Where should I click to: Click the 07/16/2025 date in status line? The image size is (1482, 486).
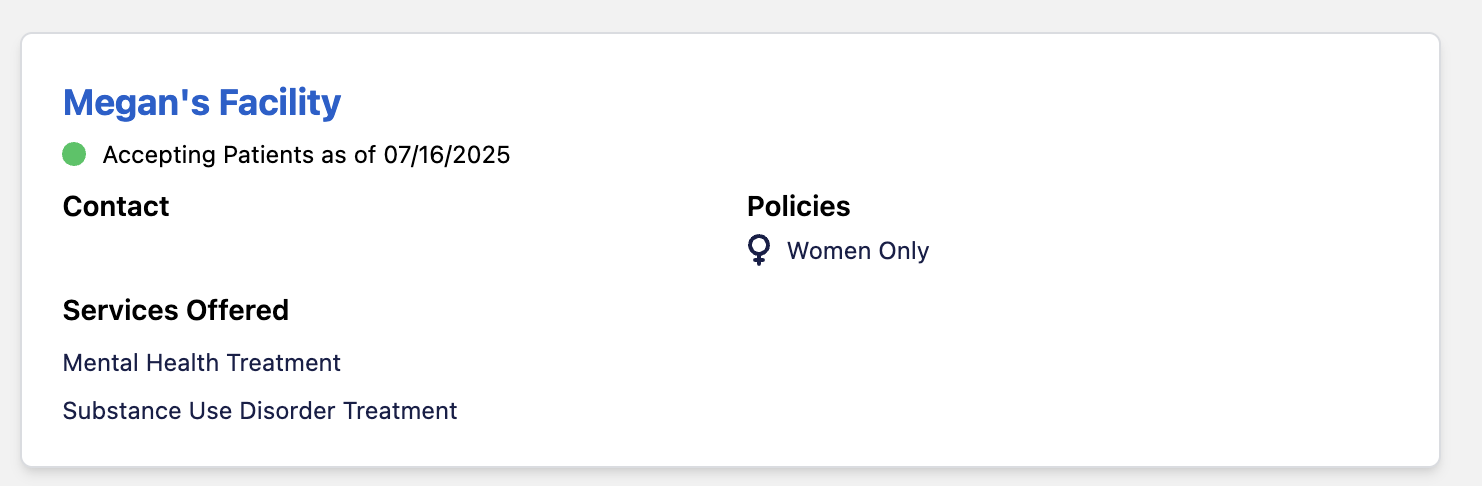pos(447,156)
